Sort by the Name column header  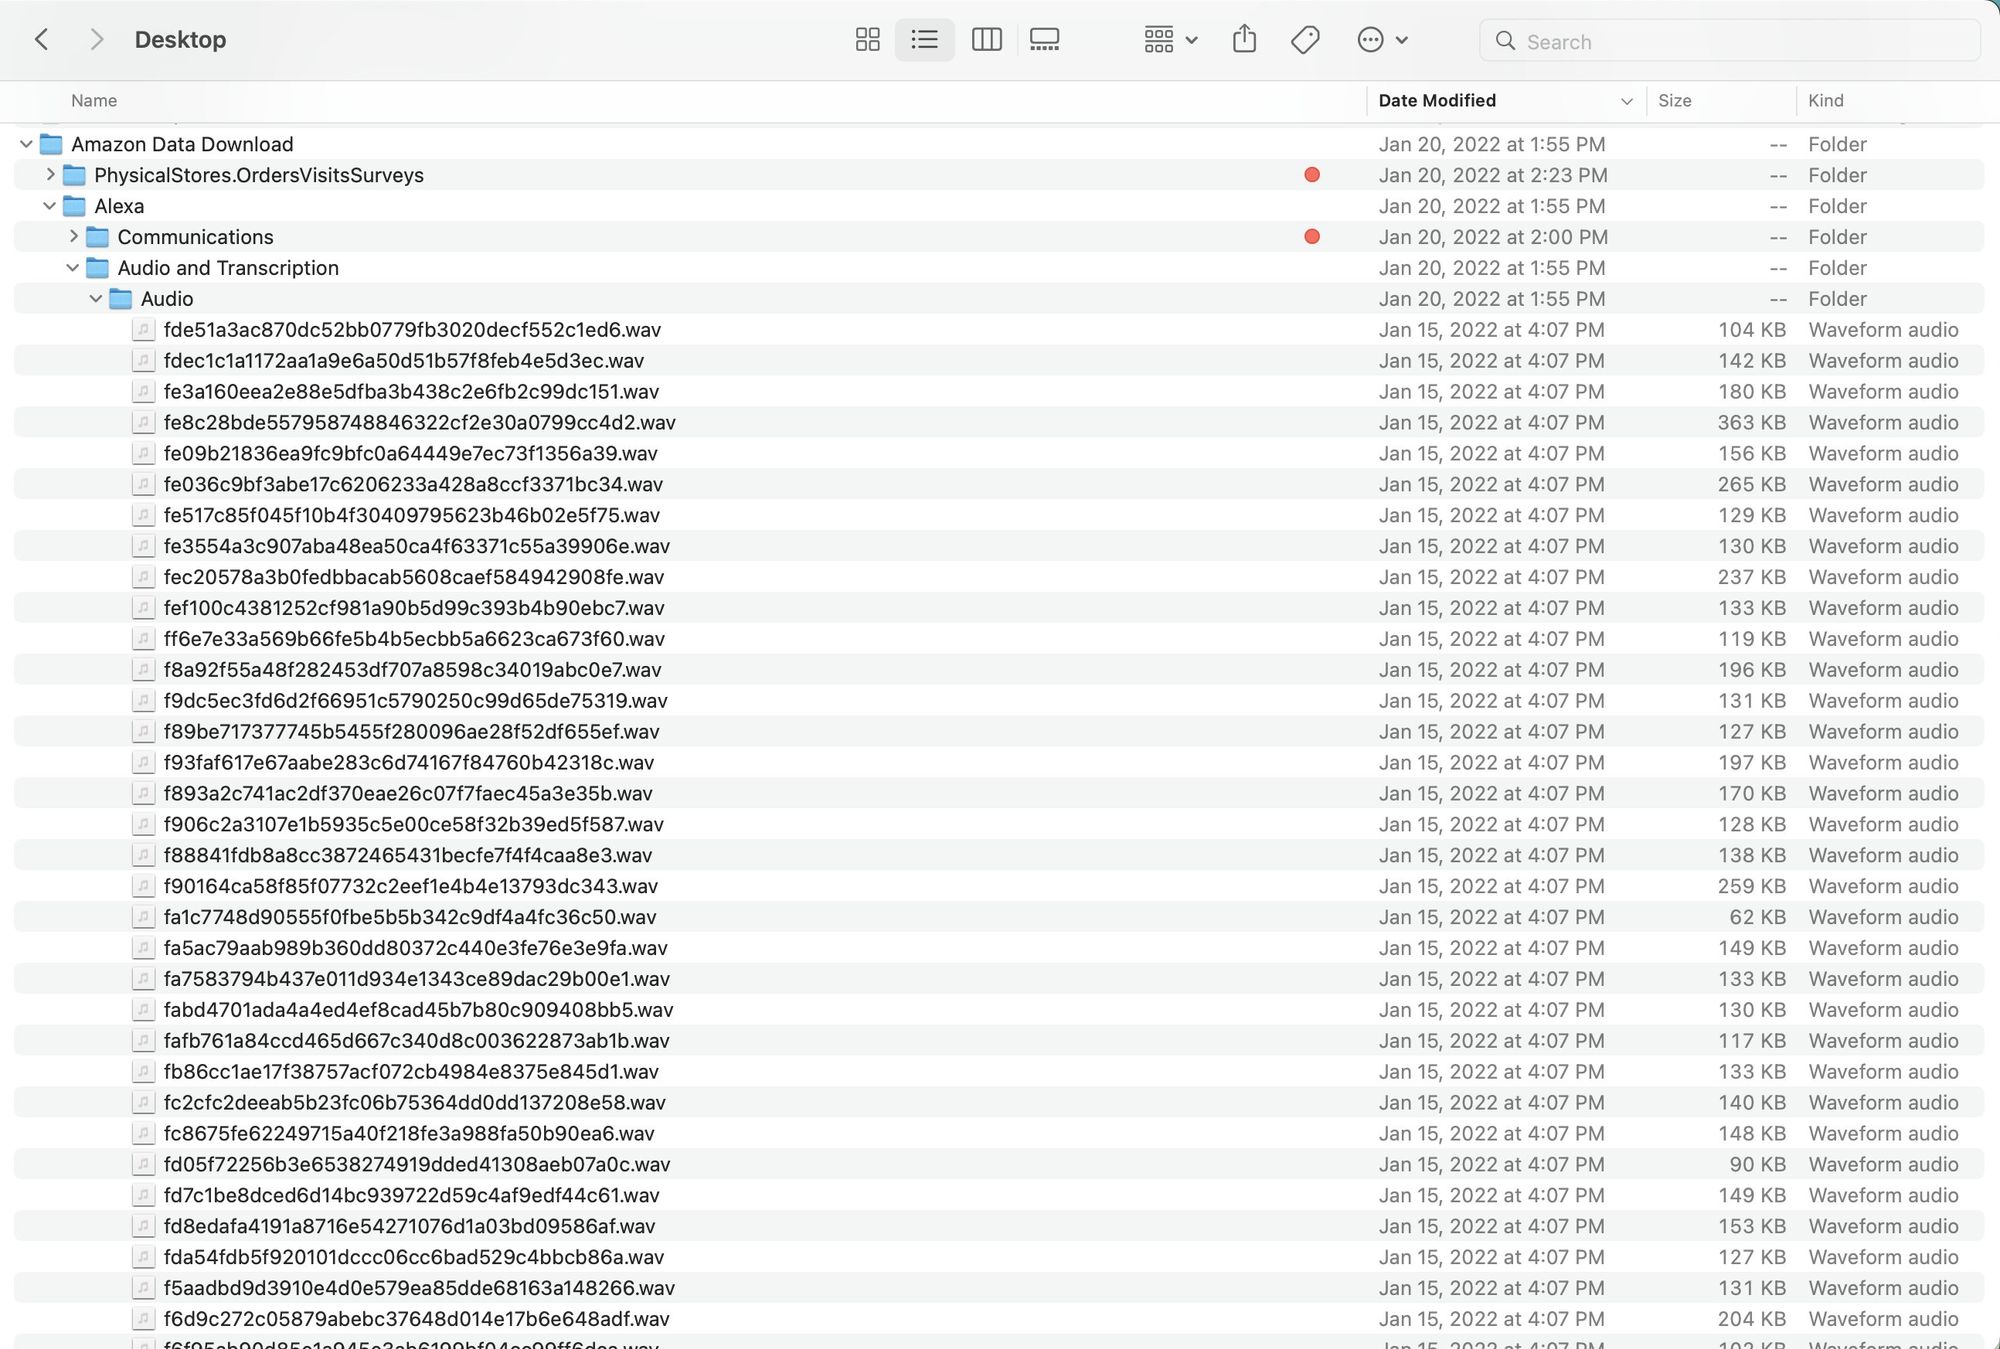(94, 101)
